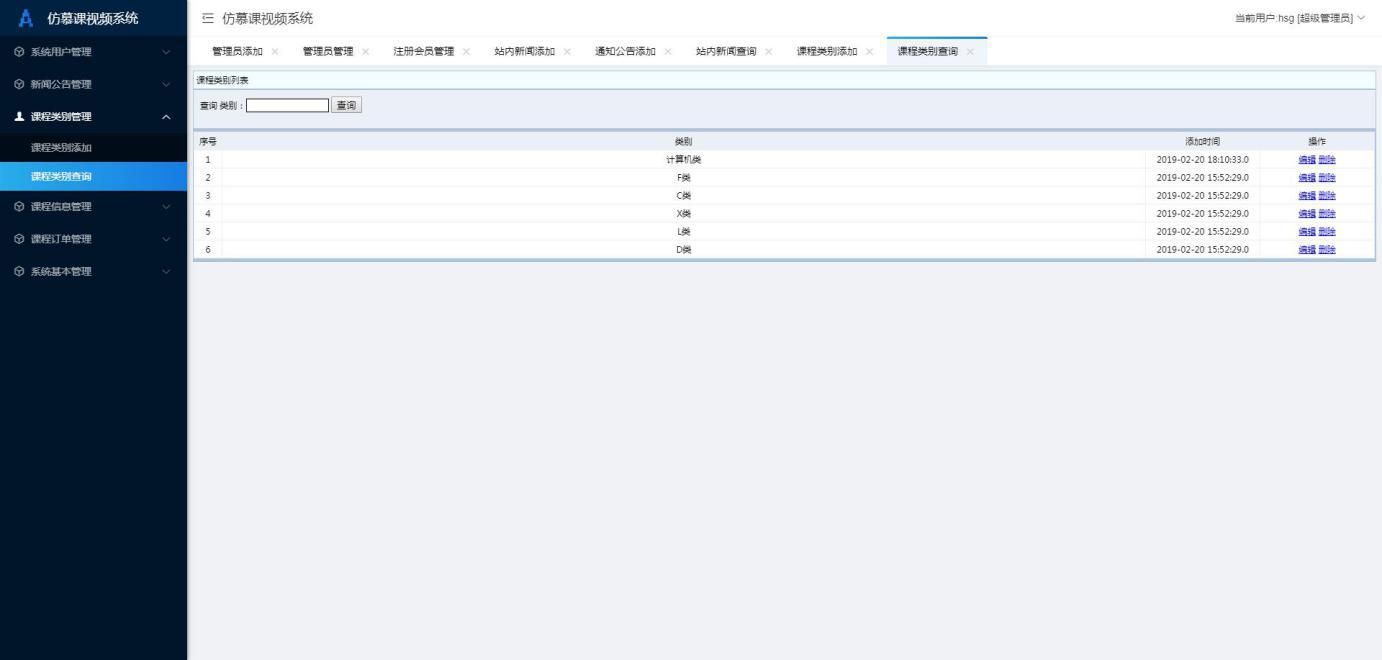Delete the X类 row
1382x660 pixels.
tap(1327, 214)
